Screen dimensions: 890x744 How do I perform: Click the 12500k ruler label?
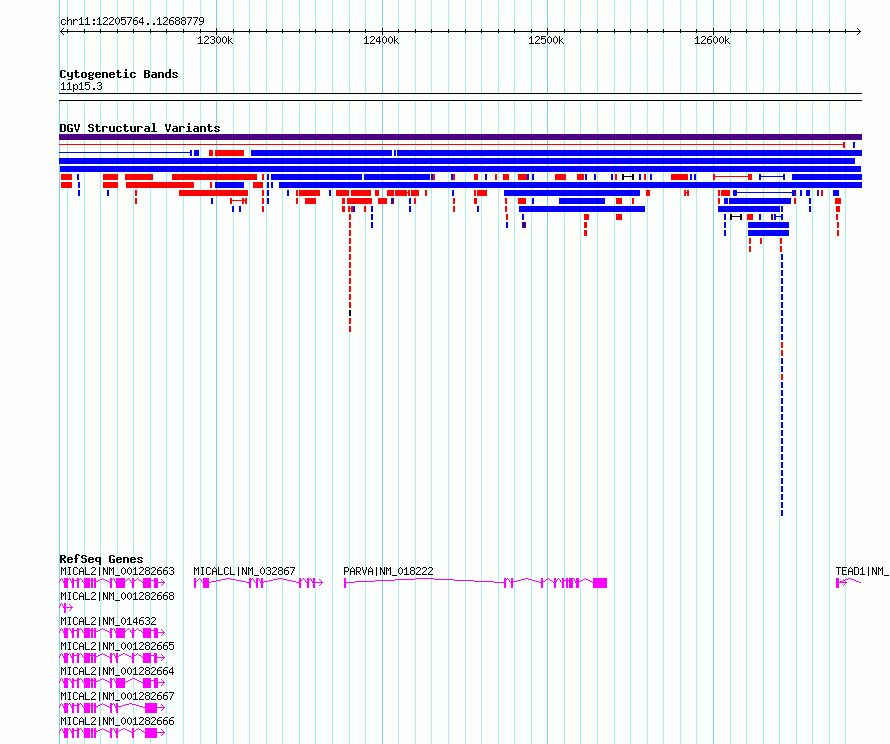(x=546, y=40)
